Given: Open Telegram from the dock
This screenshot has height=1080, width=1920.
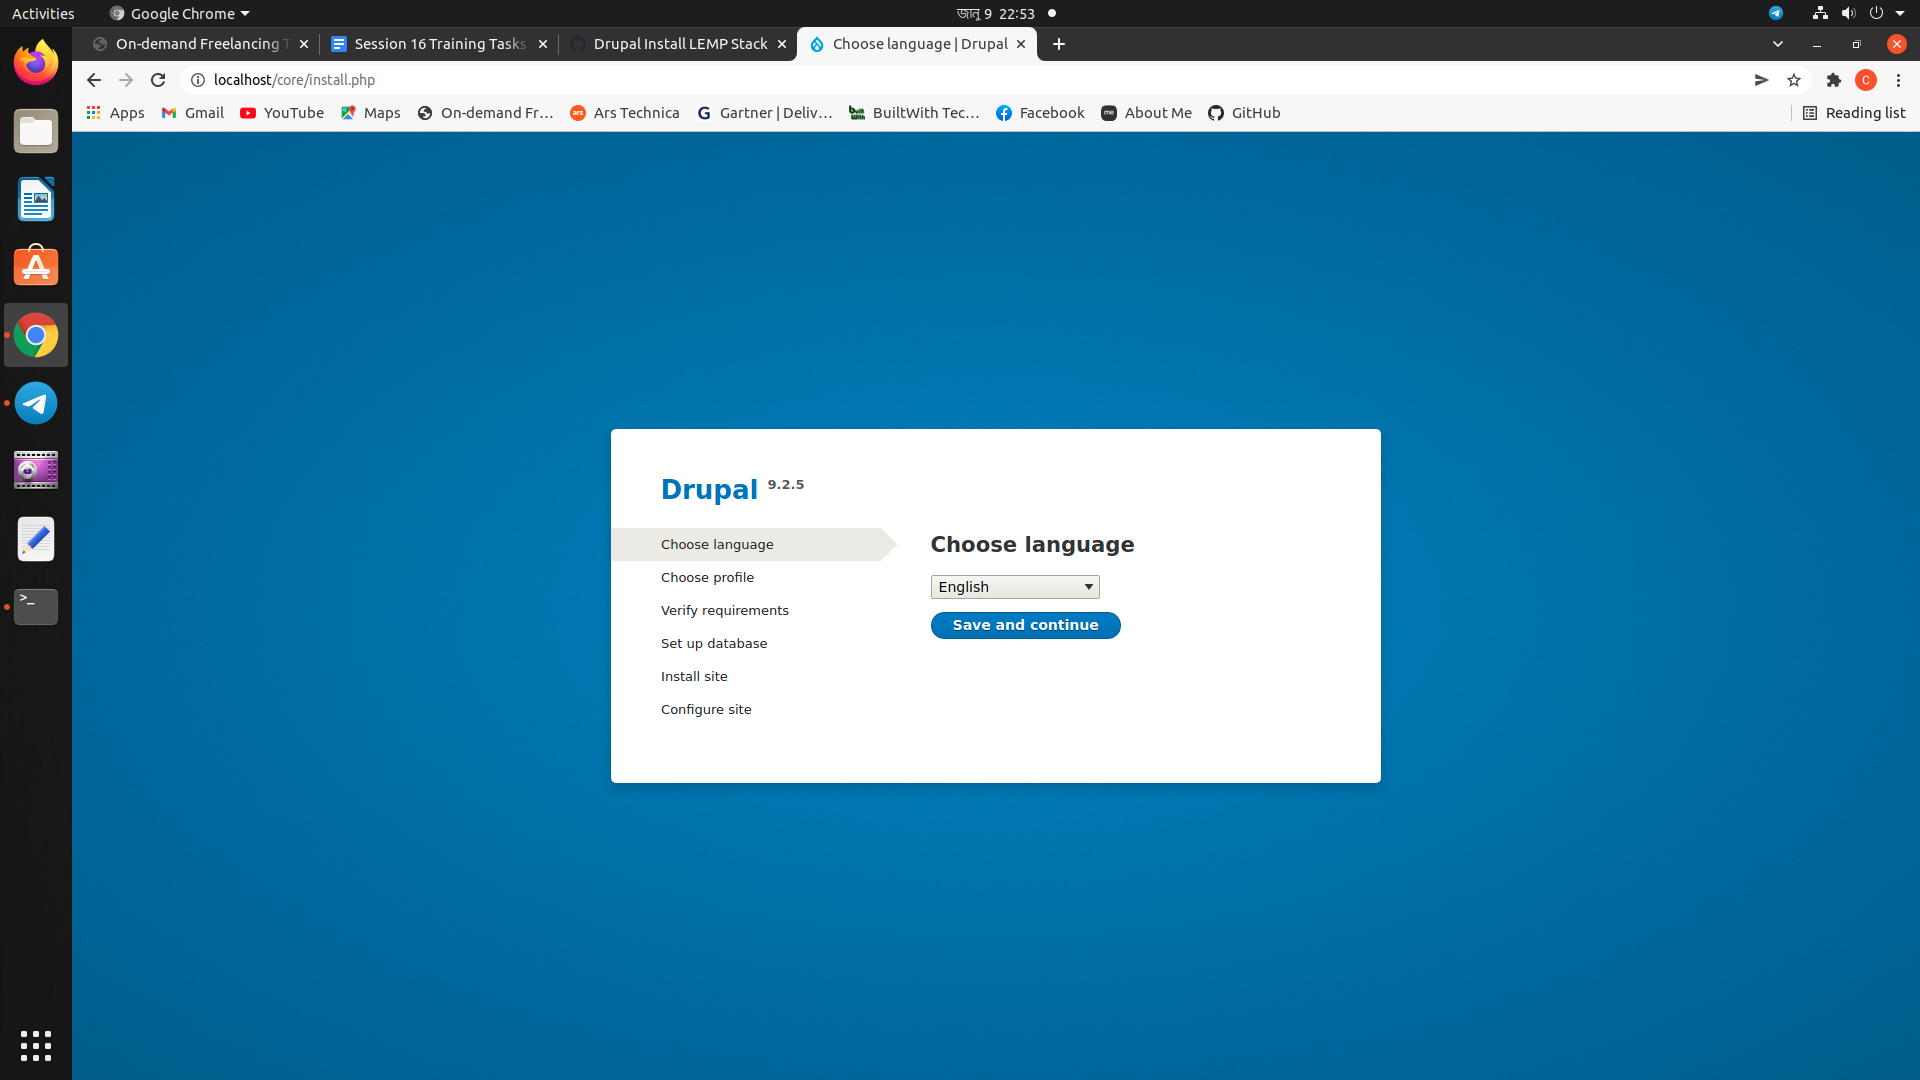Looking at the screenshot, I should tap(36, 403).
